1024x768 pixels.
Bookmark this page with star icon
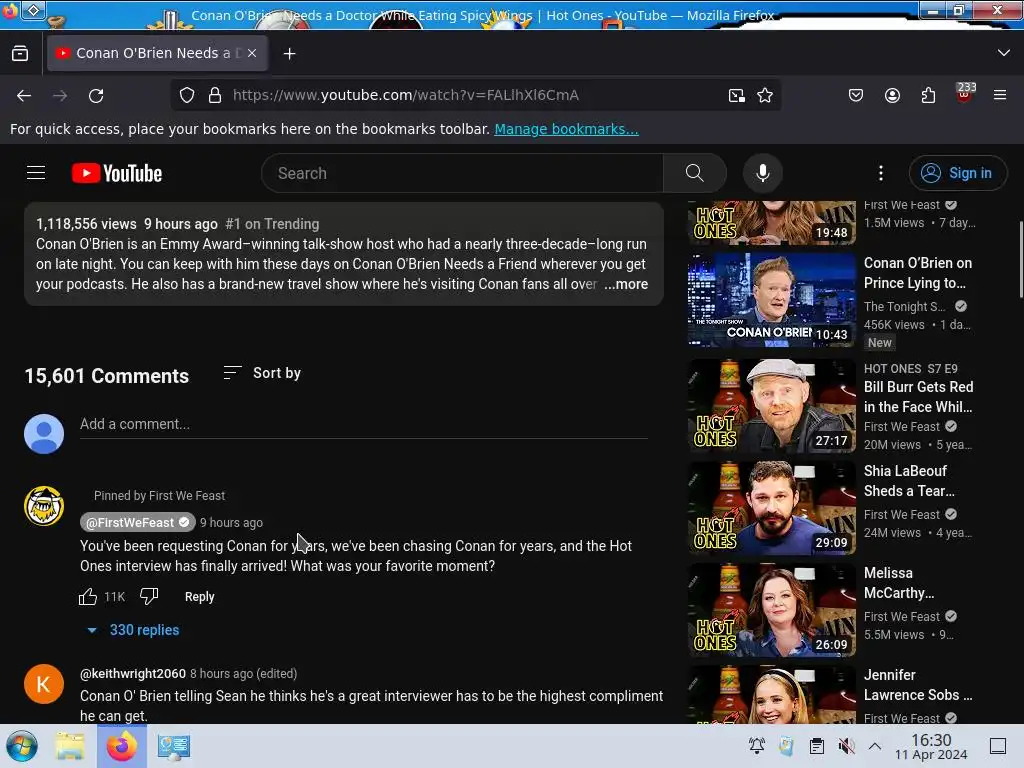[765, 95]
